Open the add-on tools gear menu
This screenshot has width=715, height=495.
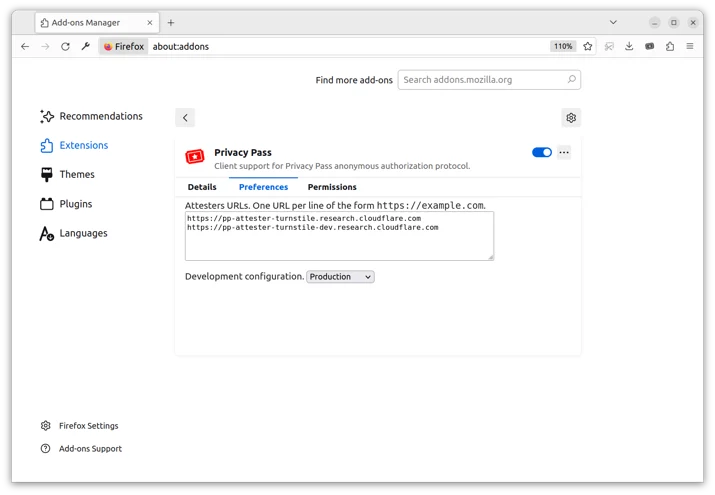(x=571, y=118)
